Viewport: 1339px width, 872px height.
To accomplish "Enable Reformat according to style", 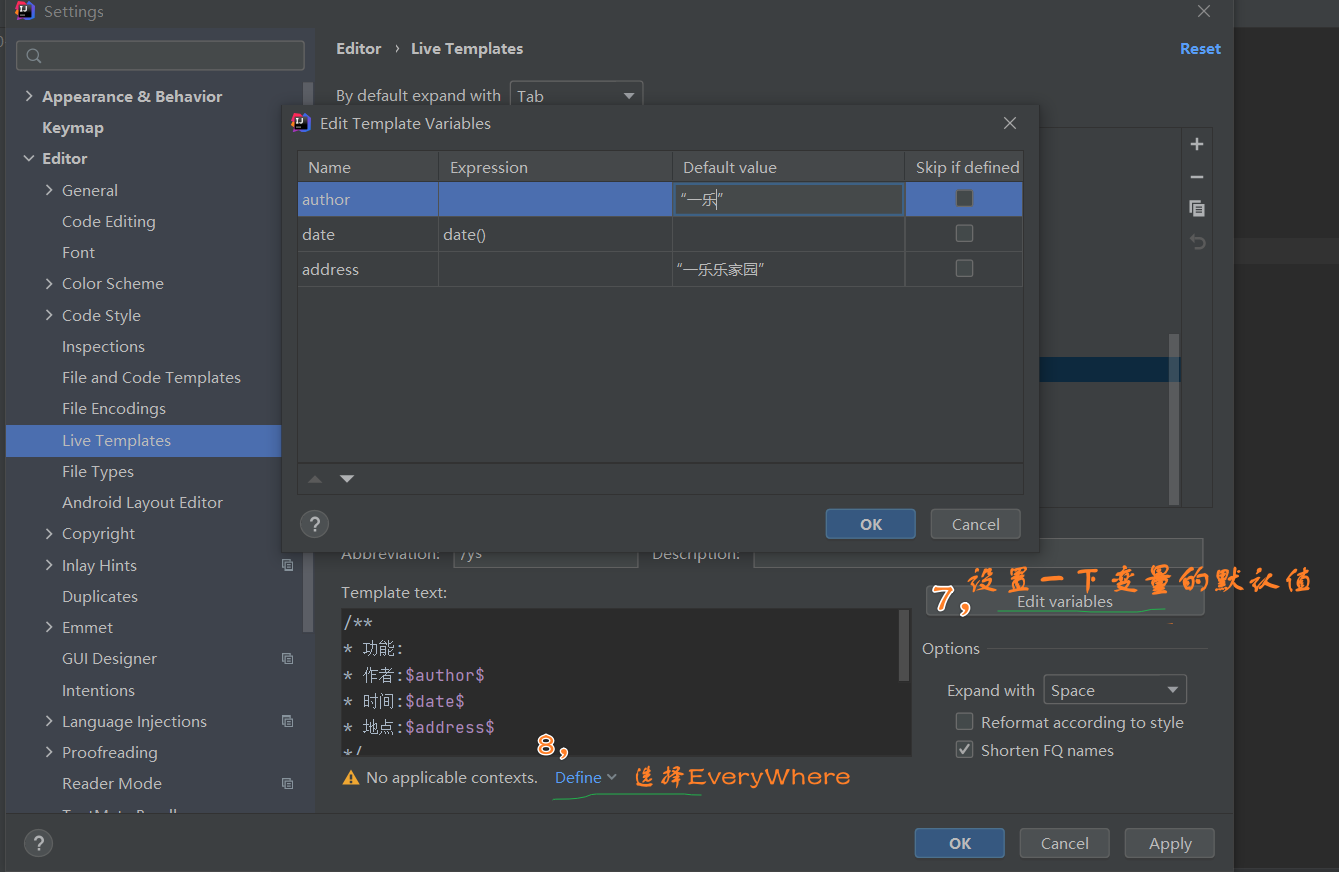I will tap(964, 721).
